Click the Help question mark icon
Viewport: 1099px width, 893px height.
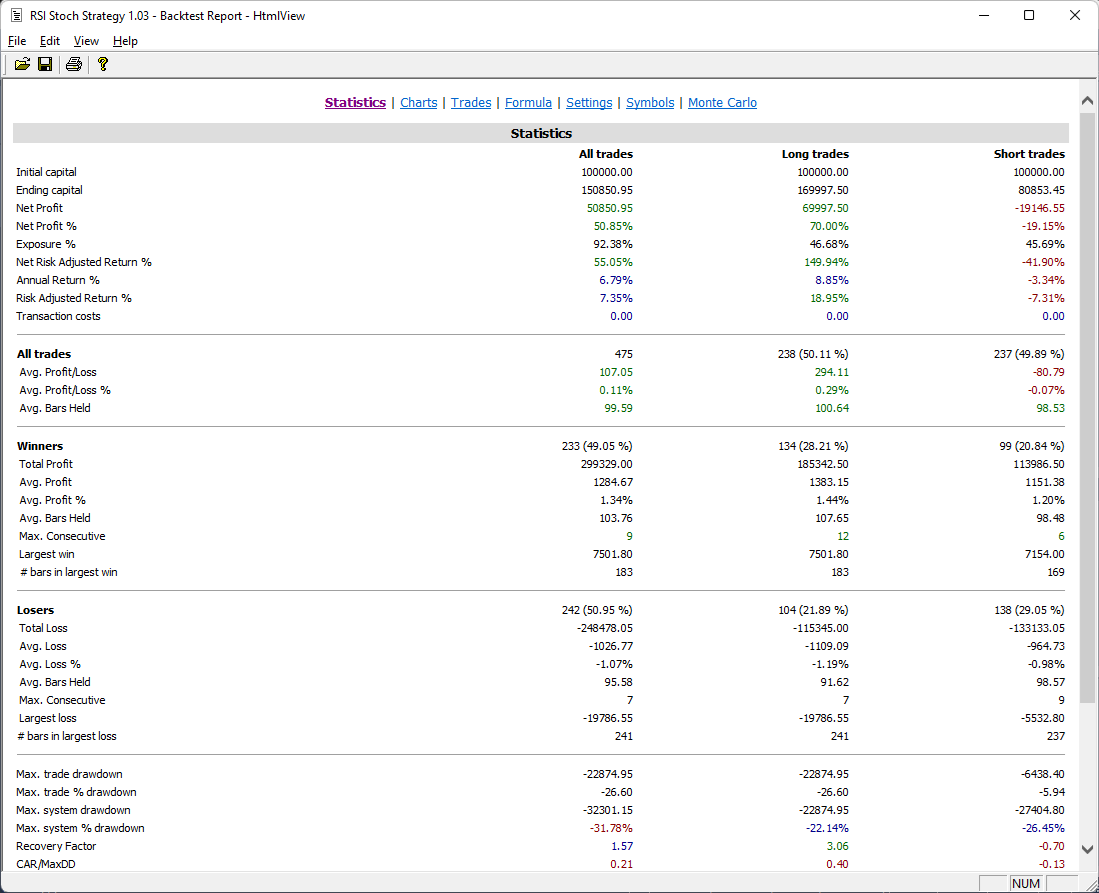click(x=103, y=64)
